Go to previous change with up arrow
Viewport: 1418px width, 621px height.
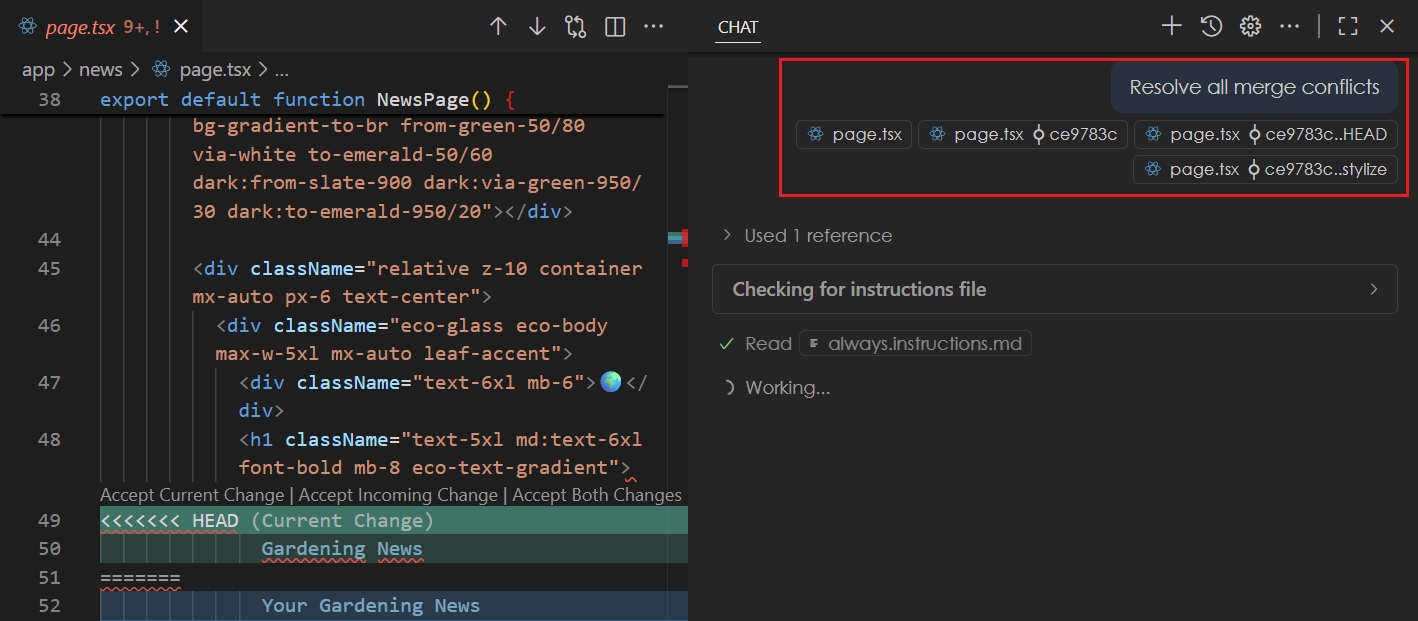(498, 27)
